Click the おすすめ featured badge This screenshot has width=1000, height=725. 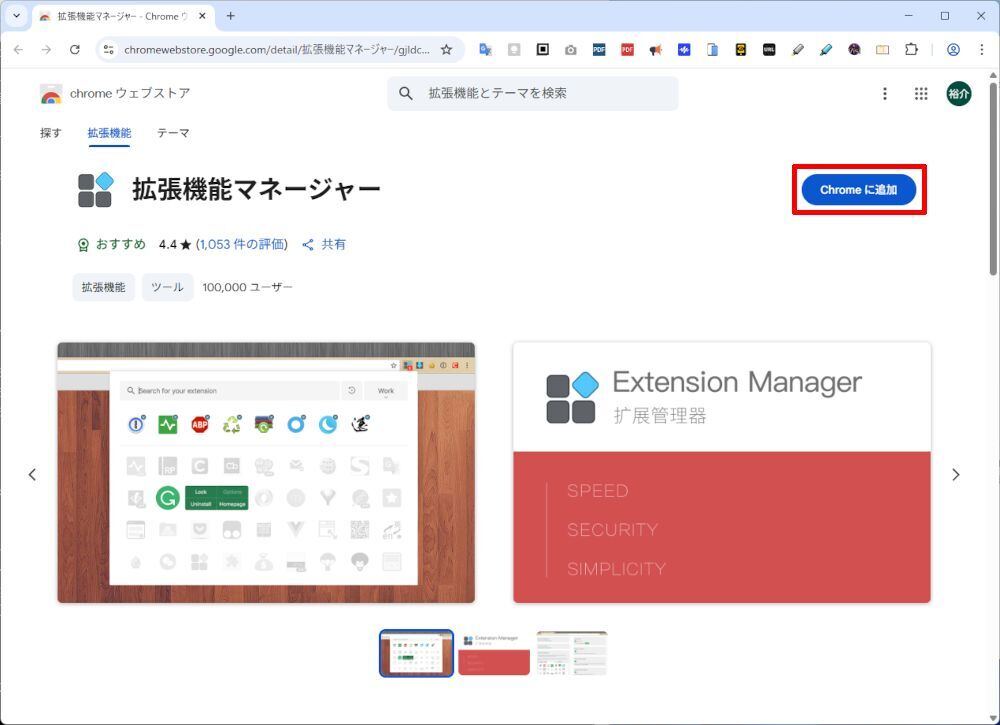(112, 244)
